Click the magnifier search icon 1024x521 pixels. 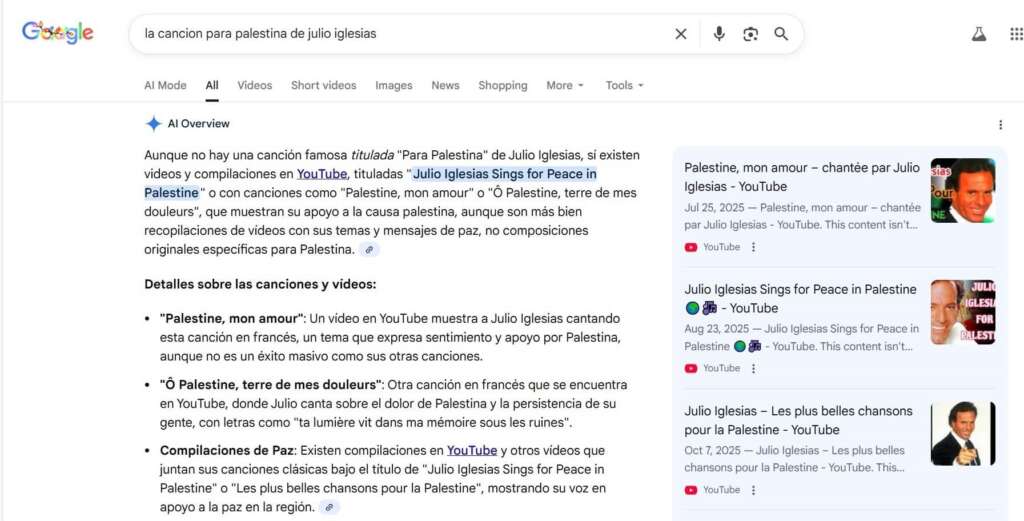coord(781,34)
